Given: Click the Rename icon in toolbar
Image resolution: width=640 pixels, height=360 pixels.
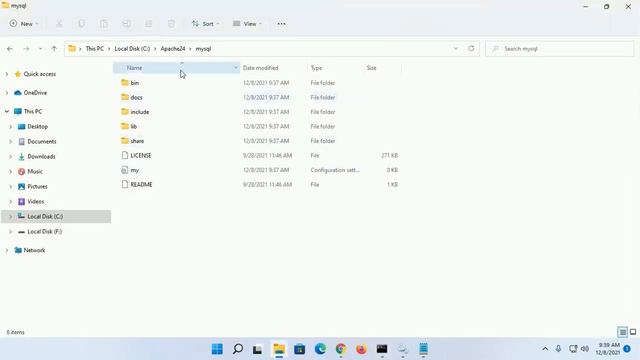Looking at the screenshot, I should click(127, 24).
